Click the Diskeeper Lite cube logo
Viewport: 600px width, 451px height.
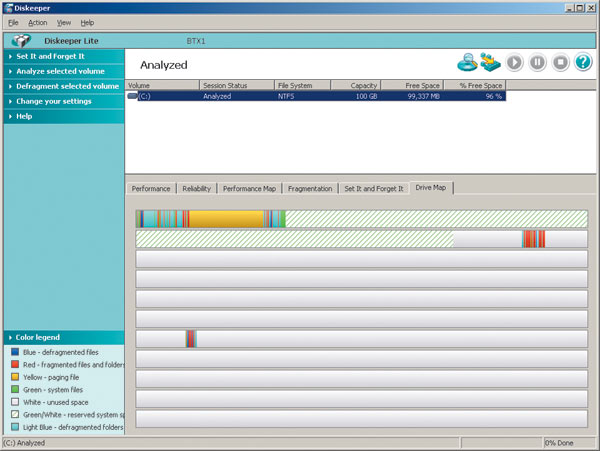pos(21,40)
